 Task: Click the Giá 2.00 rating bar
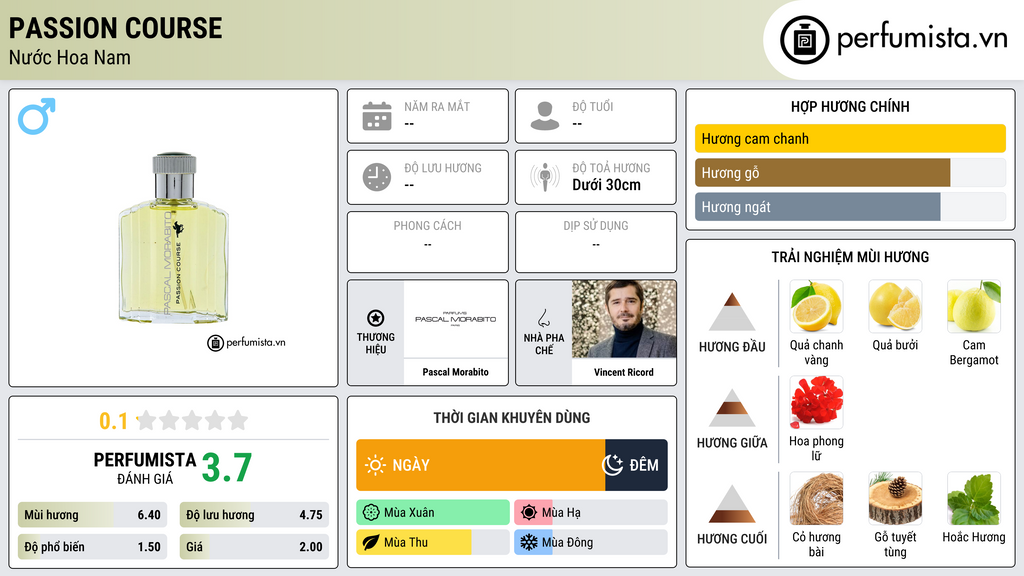click(254, 547)
